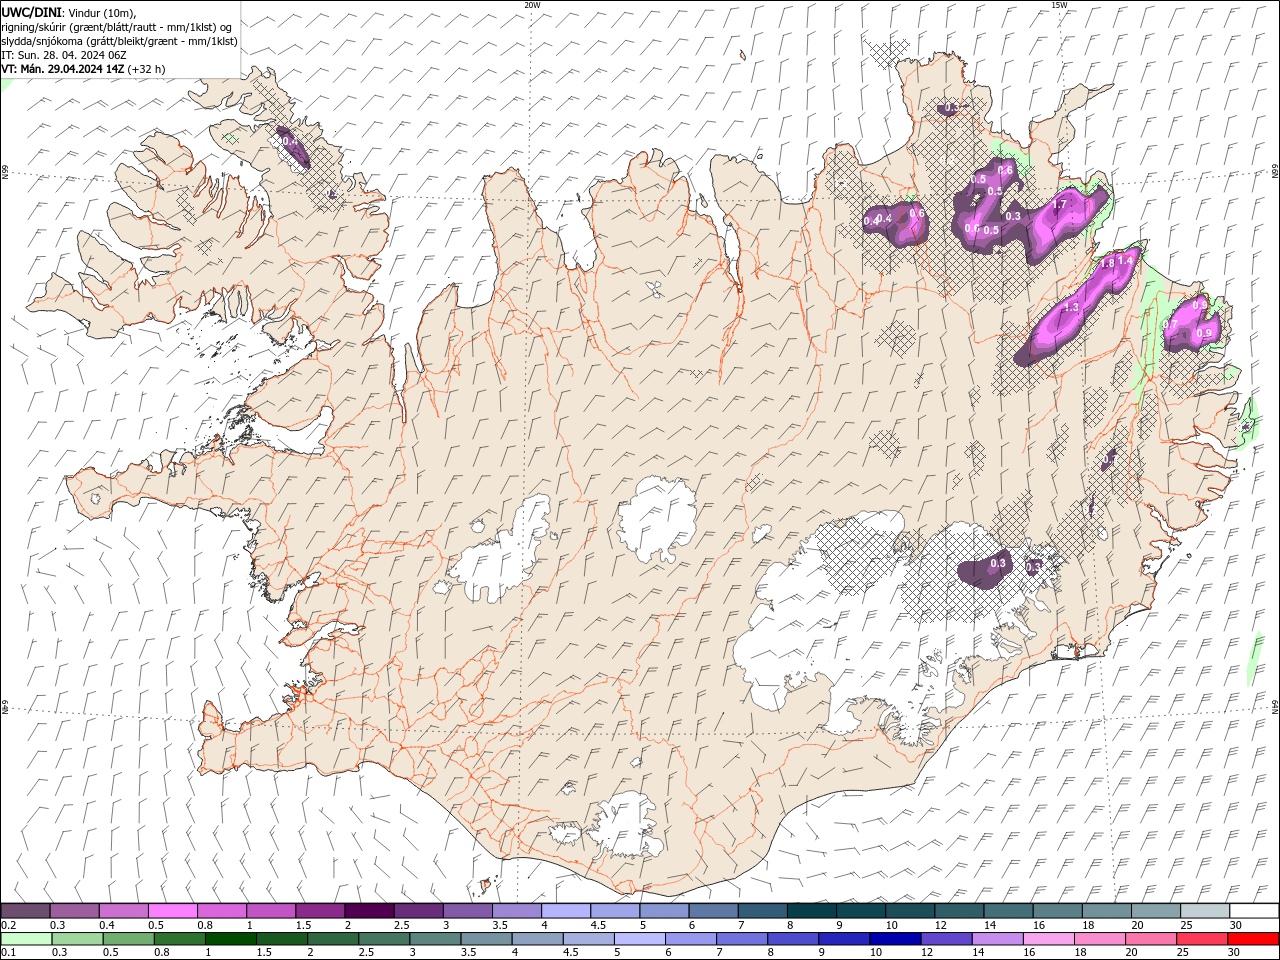This screenshot has height=960, width=1280.
Task: Click the '30' label in the top legend row
Action: point(1236,925)
